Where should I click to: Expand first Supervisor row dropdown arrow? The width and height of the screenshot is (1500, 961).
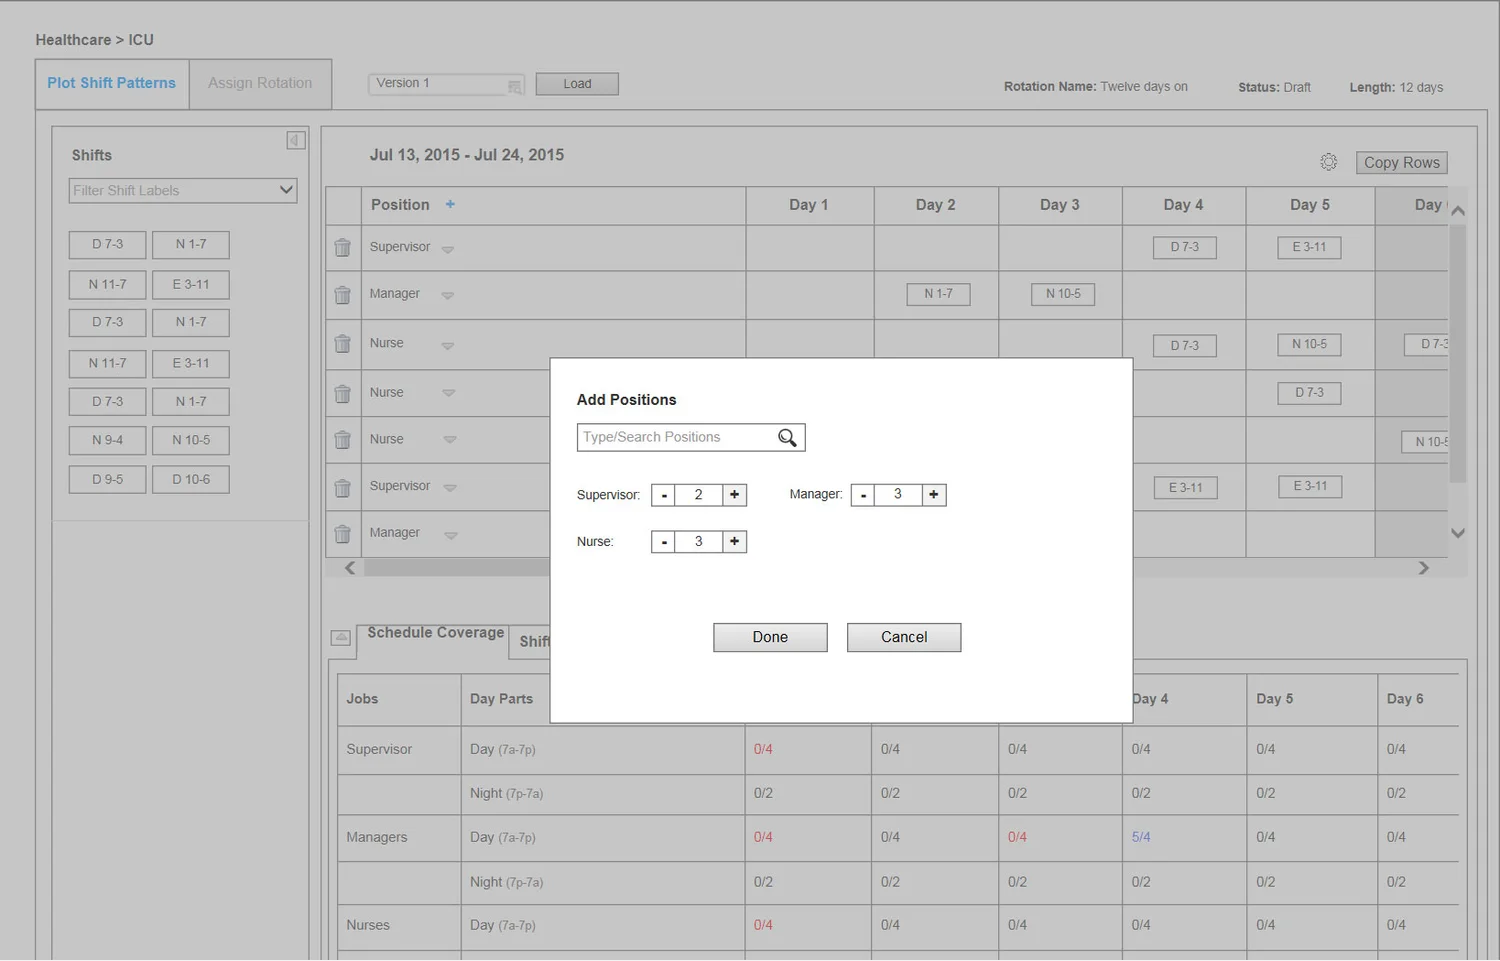(x=448, y=249)
